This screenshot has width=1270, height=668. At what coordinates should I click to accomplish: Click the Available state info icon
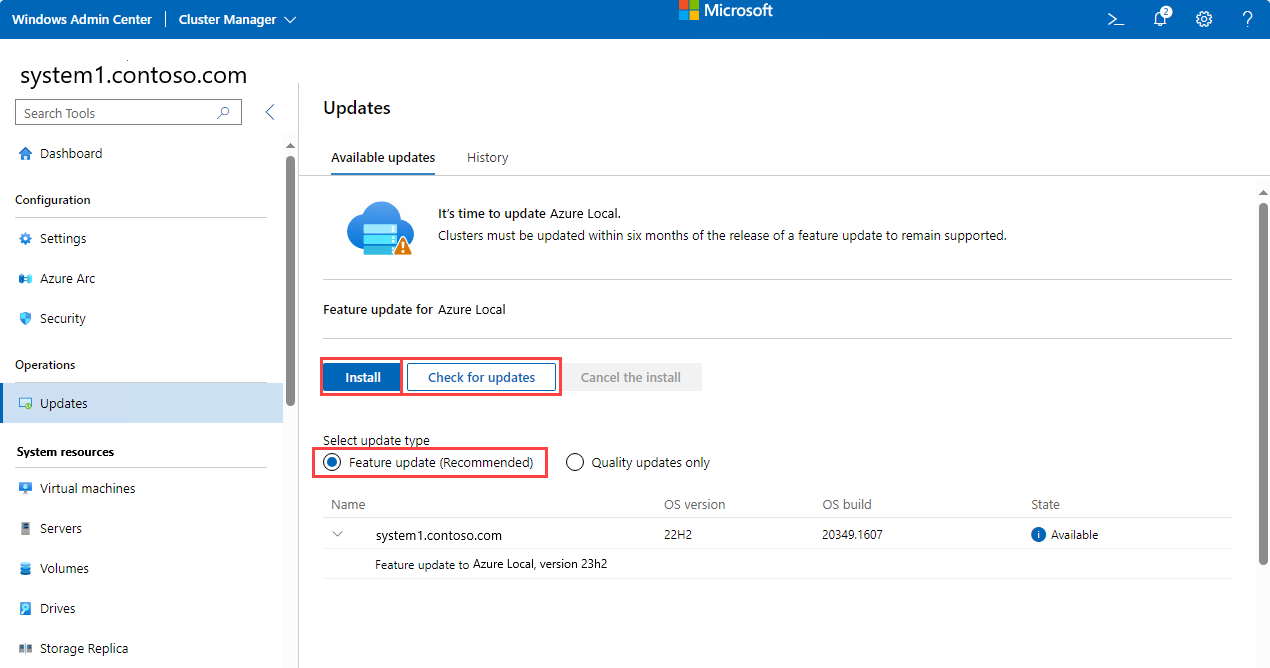[1041, 534]
